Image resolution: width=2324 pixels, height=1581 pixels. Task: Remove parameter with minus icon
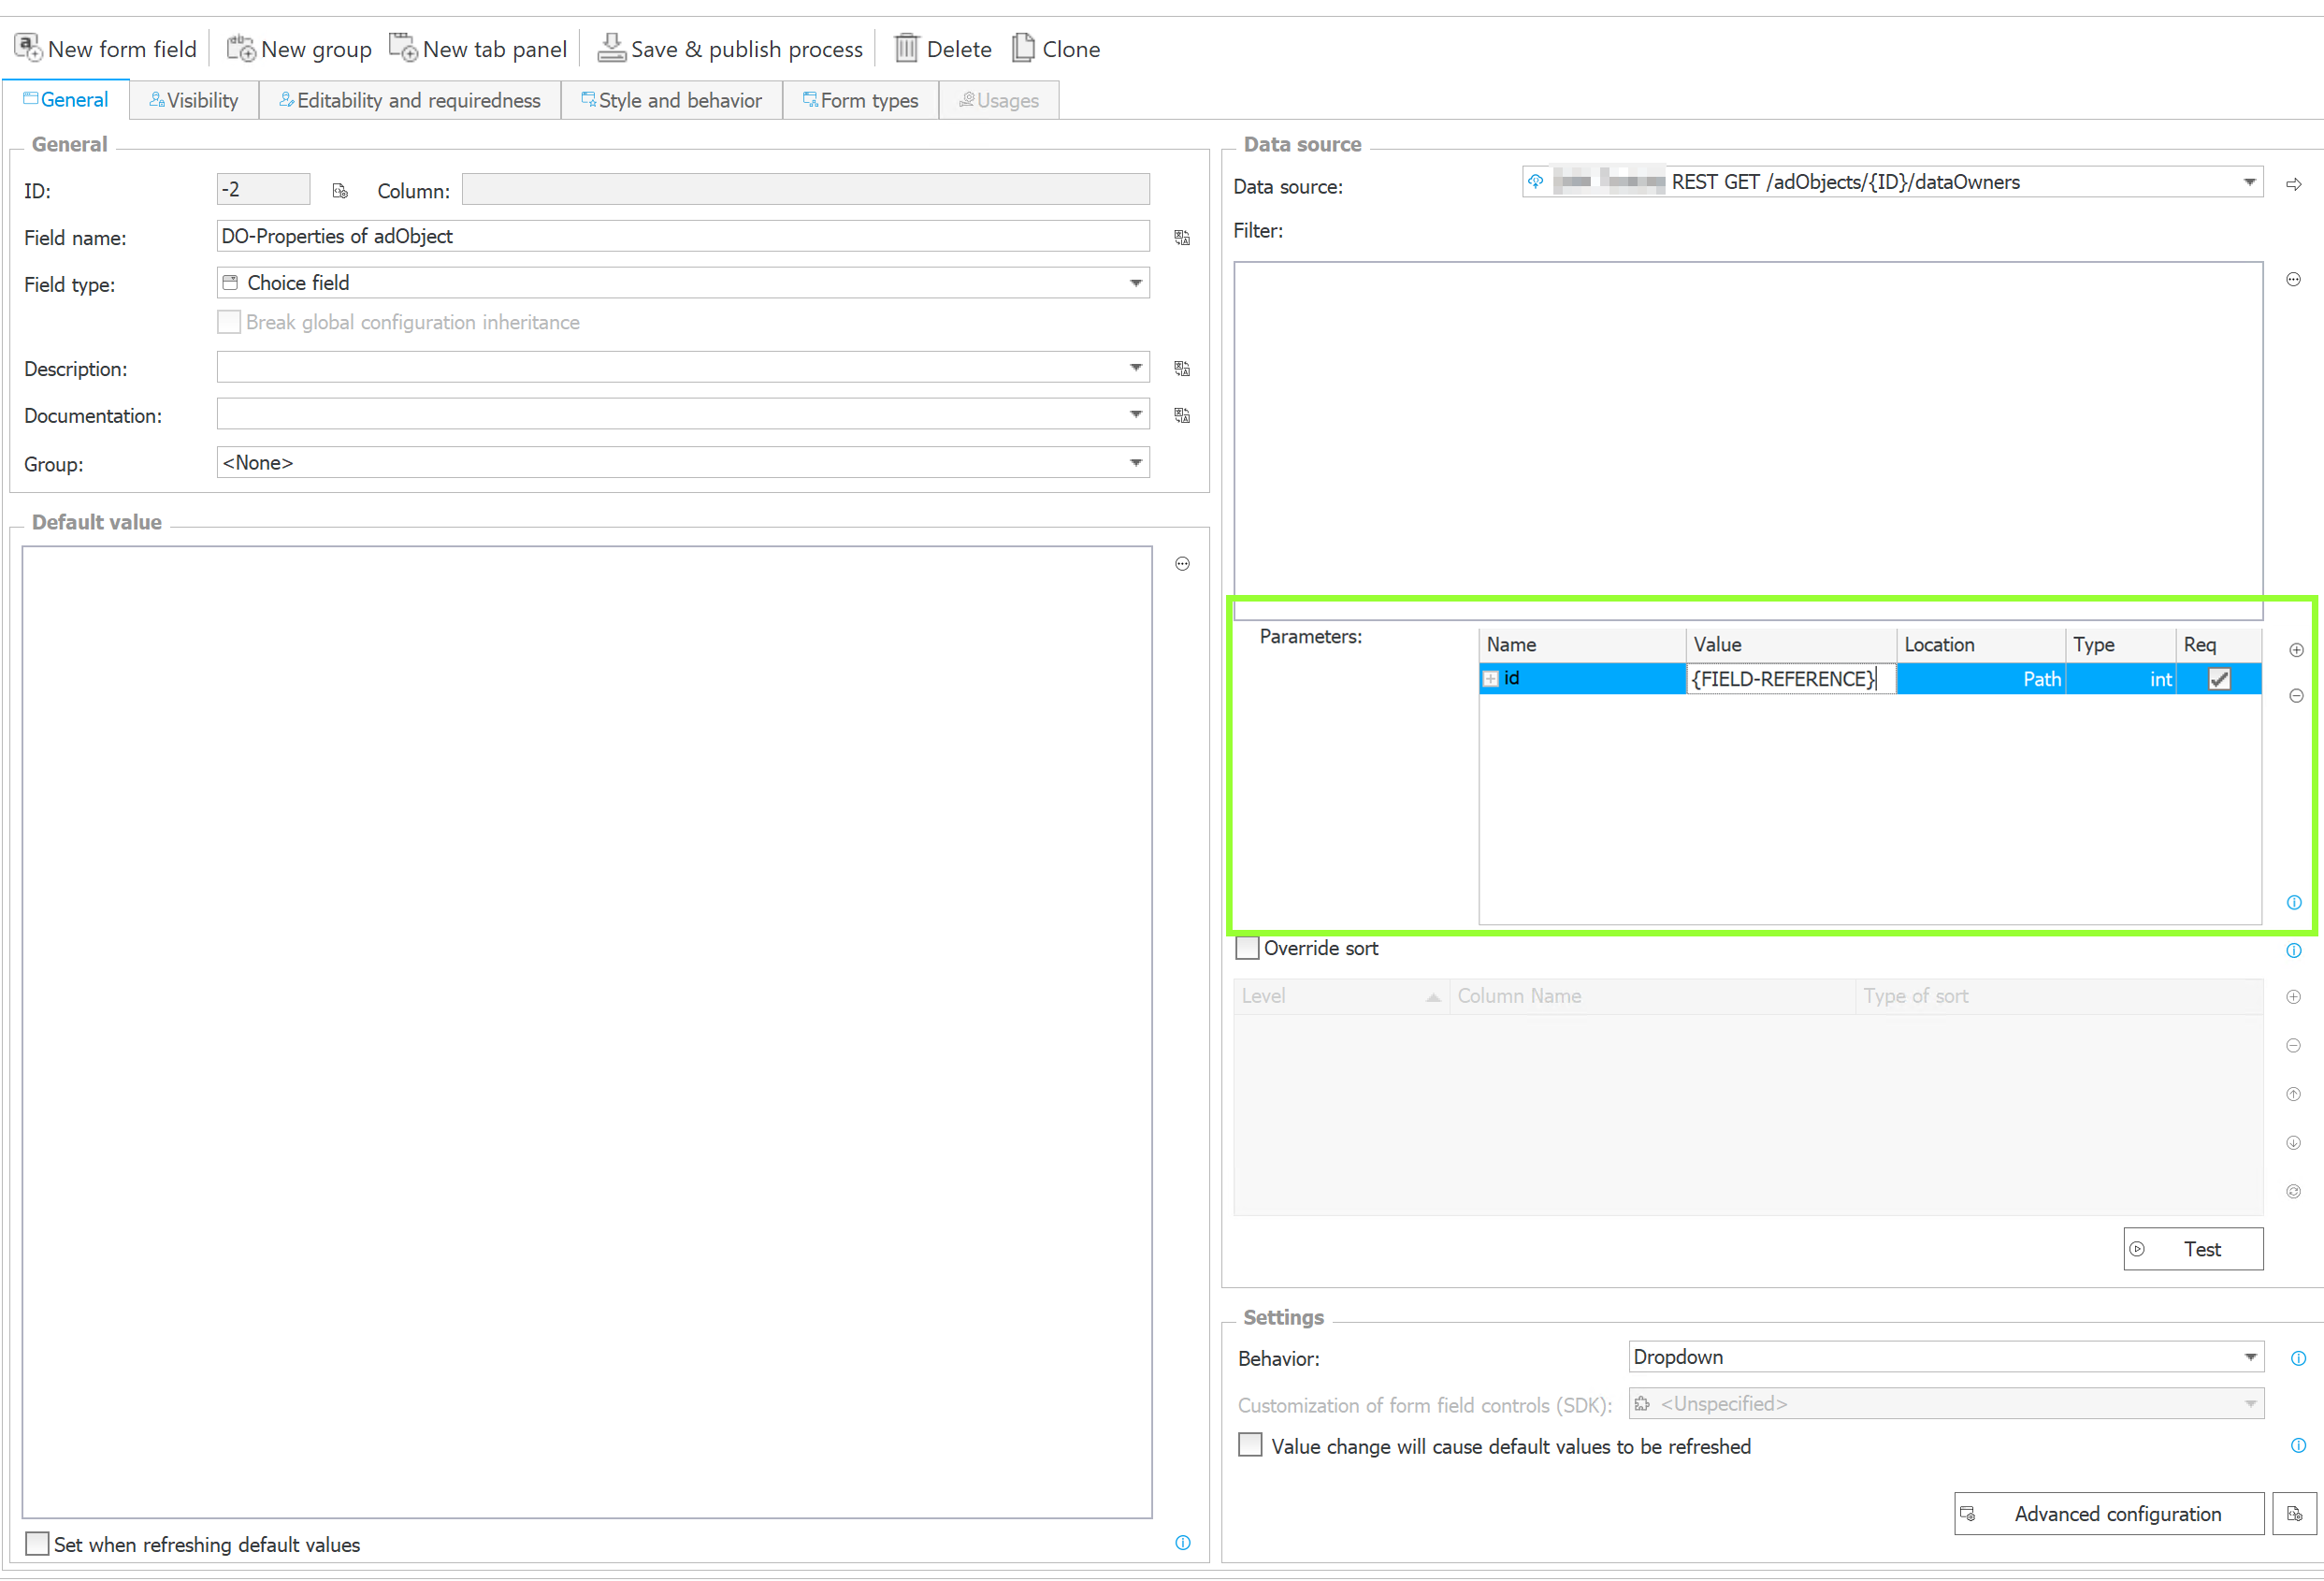point(2296,696)
